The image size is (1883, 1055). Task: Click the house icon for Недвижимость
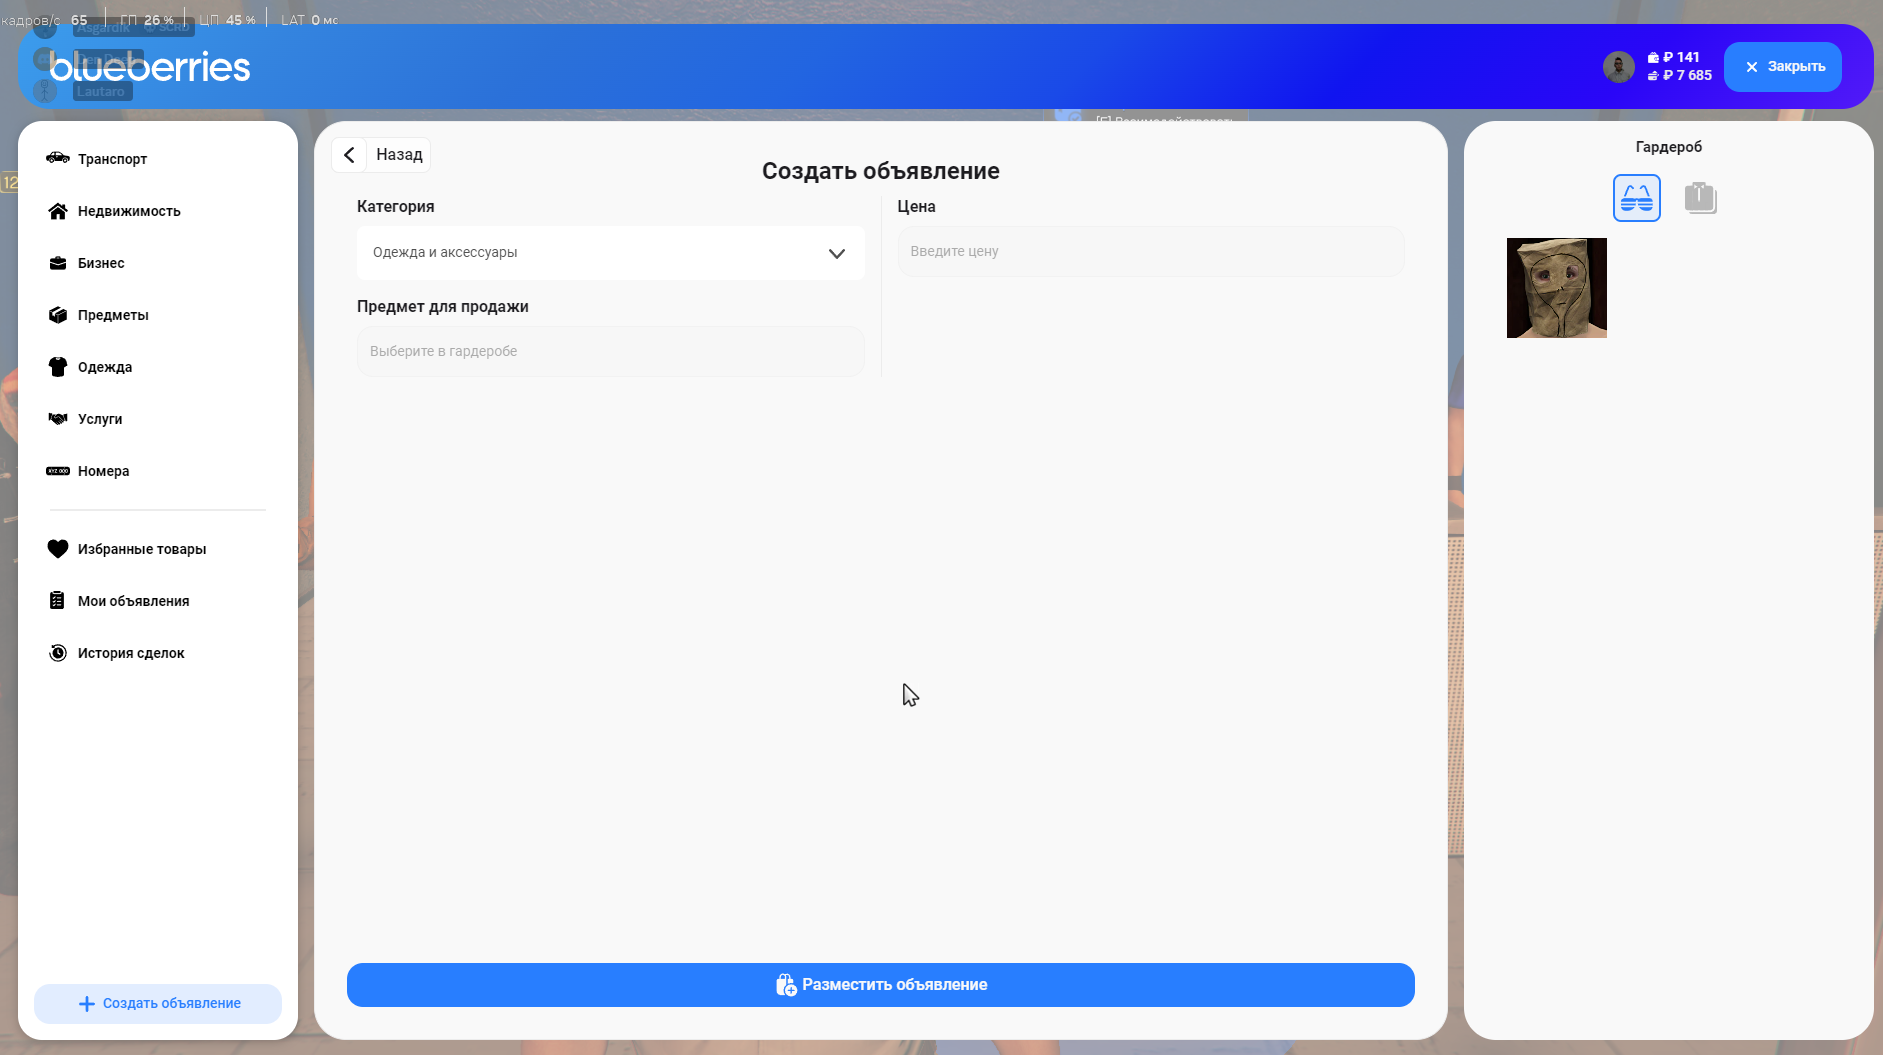(58, 211)
